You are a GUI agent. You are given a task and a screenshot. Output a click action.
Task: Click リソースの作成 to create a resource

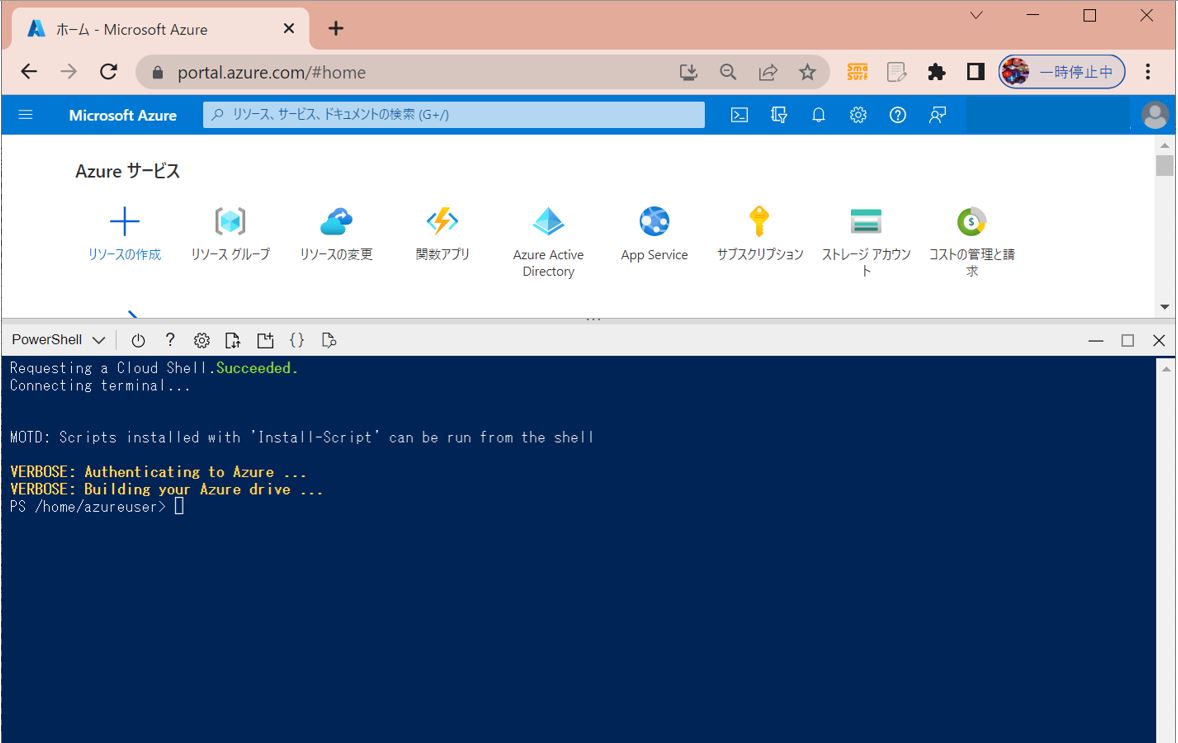point(124,235)
